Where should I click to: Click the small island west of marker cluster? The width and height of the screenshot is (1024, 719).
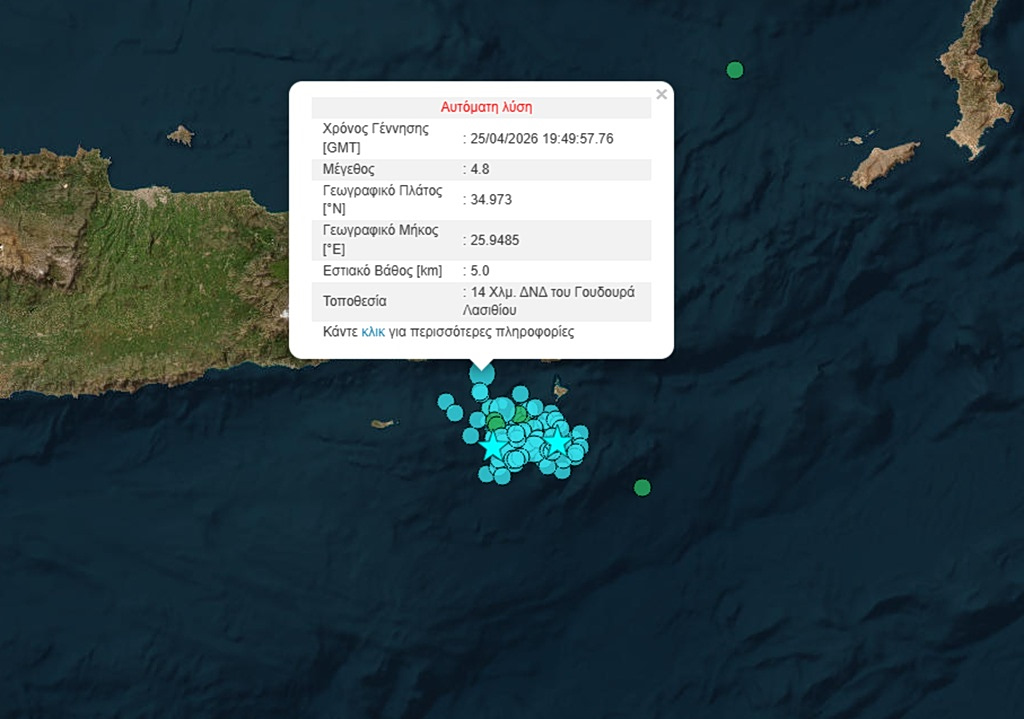[382, 424]
